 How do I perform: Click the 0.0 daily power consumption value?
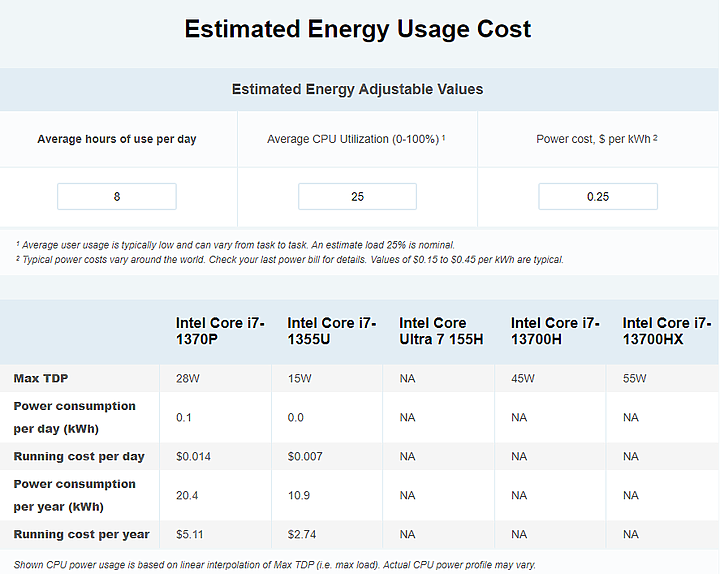coord(296,417)
